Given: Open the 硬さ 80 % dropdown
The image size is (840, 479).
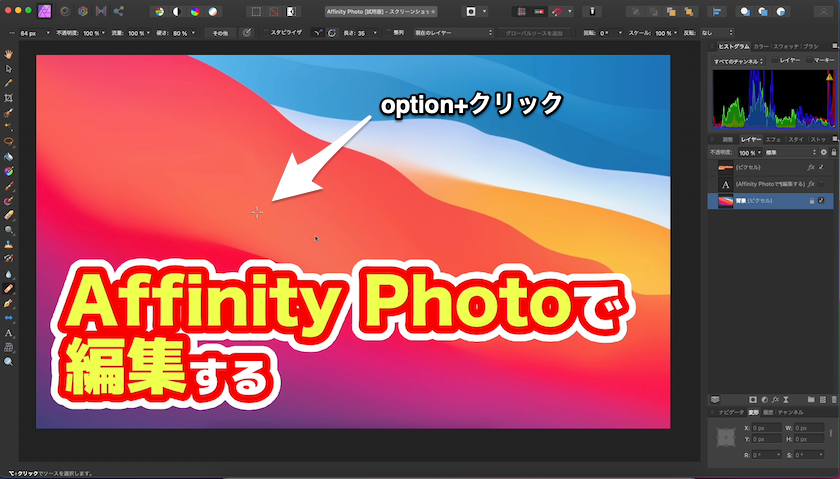Looking at the screenshot, I should [184, 33].
